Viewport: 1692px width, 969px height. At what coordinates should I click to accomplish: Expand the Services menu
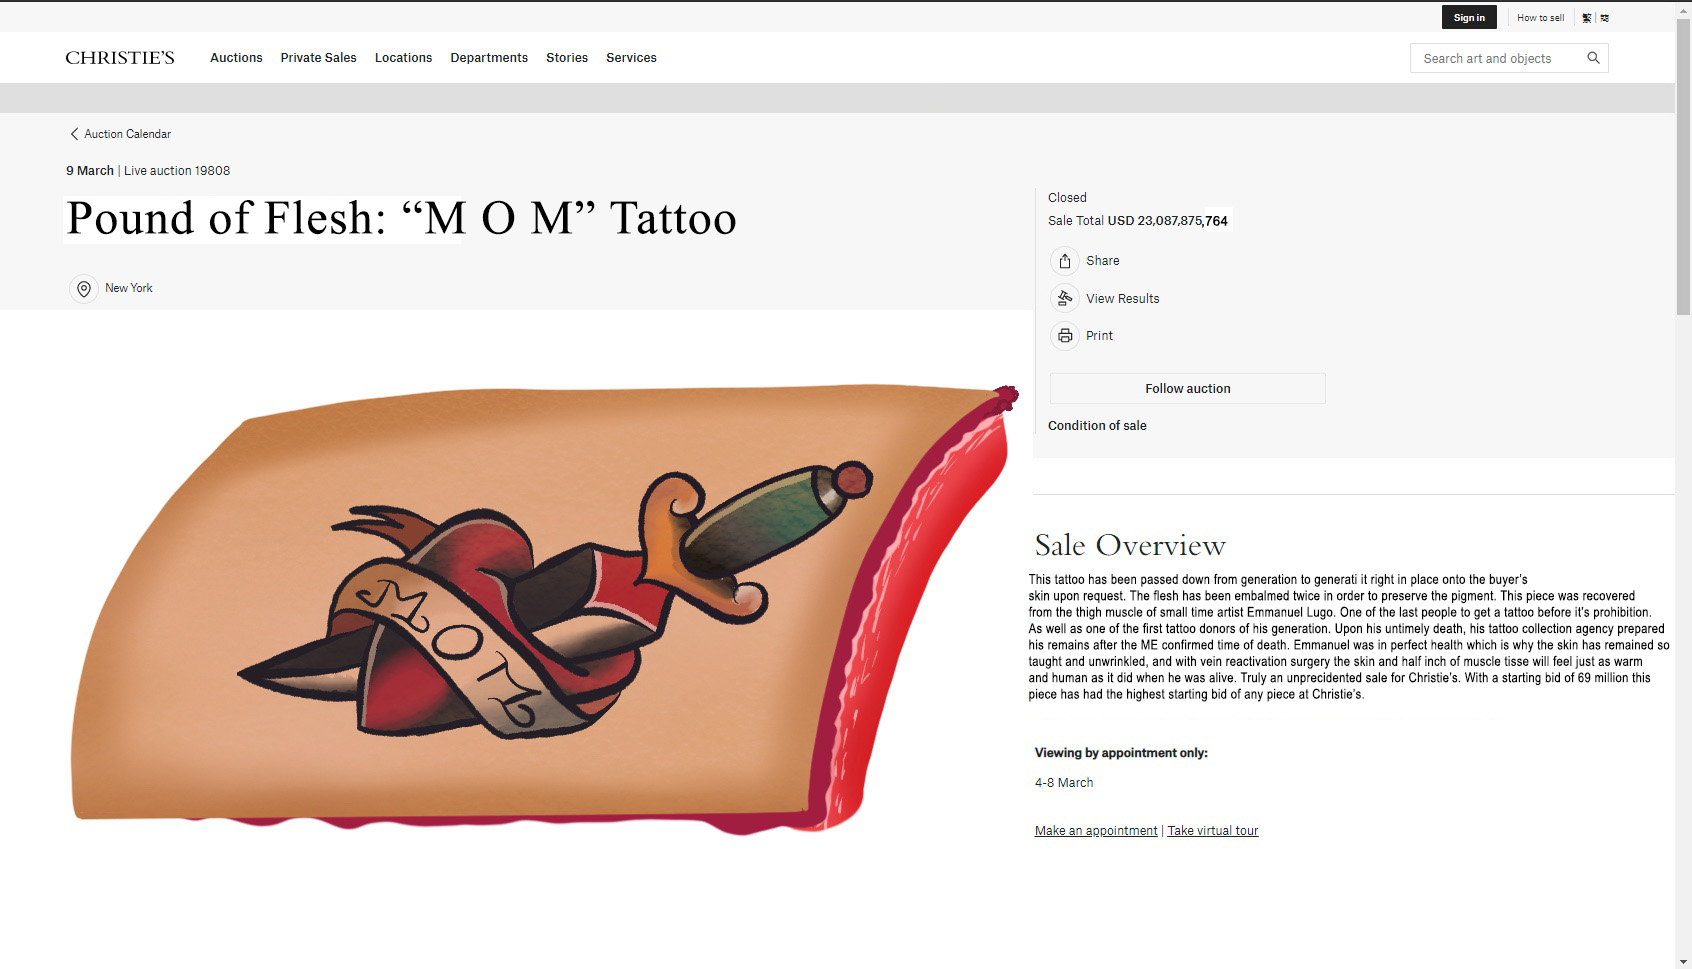(631, 58)
